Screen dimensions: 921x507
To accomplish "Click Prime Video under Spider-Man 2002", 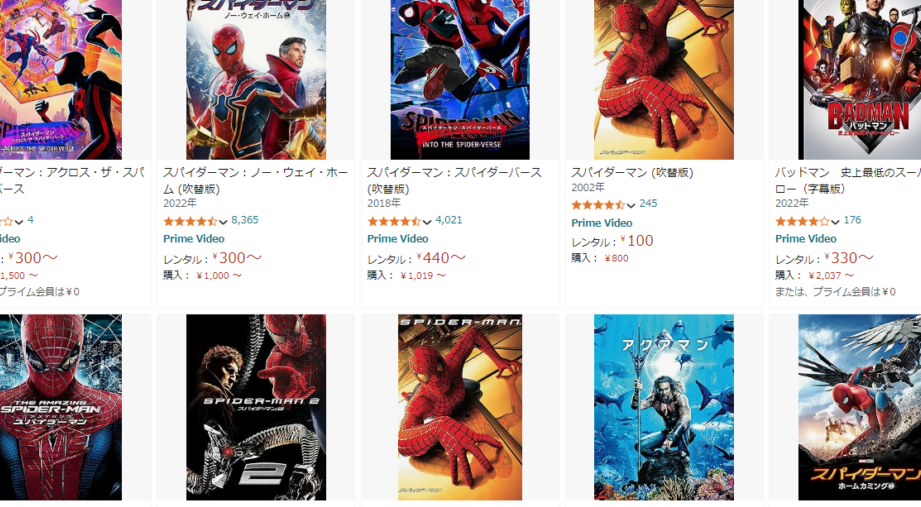I will pos(601,223).
